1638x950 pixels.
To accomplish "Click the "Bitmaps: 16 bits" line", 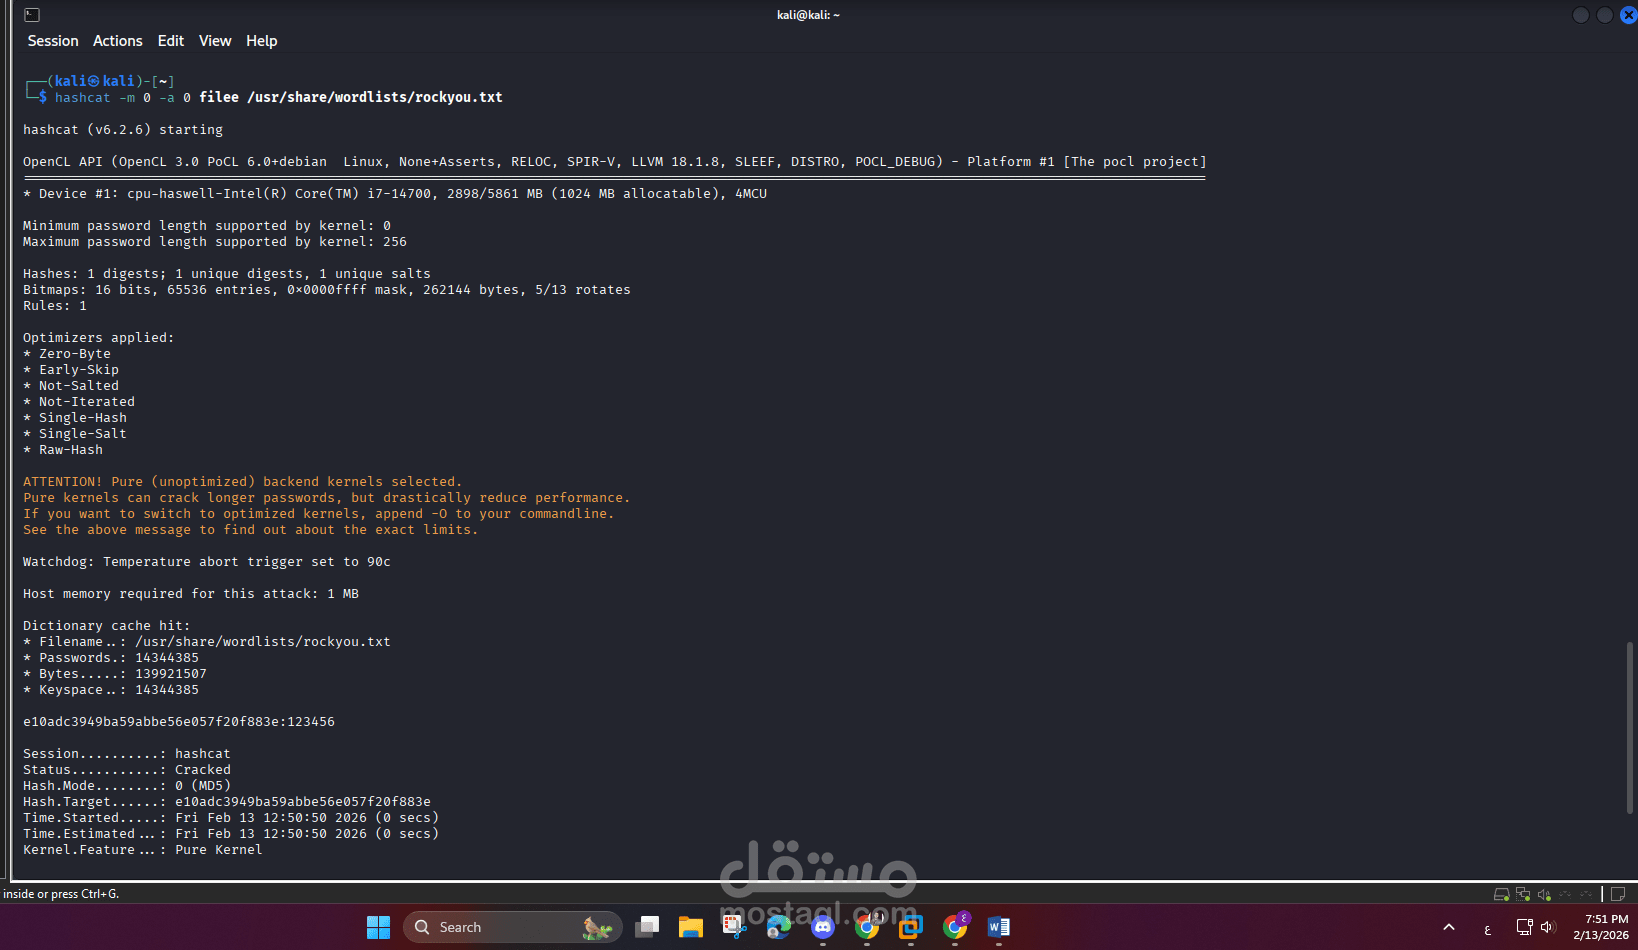I will tap(327, 290).
